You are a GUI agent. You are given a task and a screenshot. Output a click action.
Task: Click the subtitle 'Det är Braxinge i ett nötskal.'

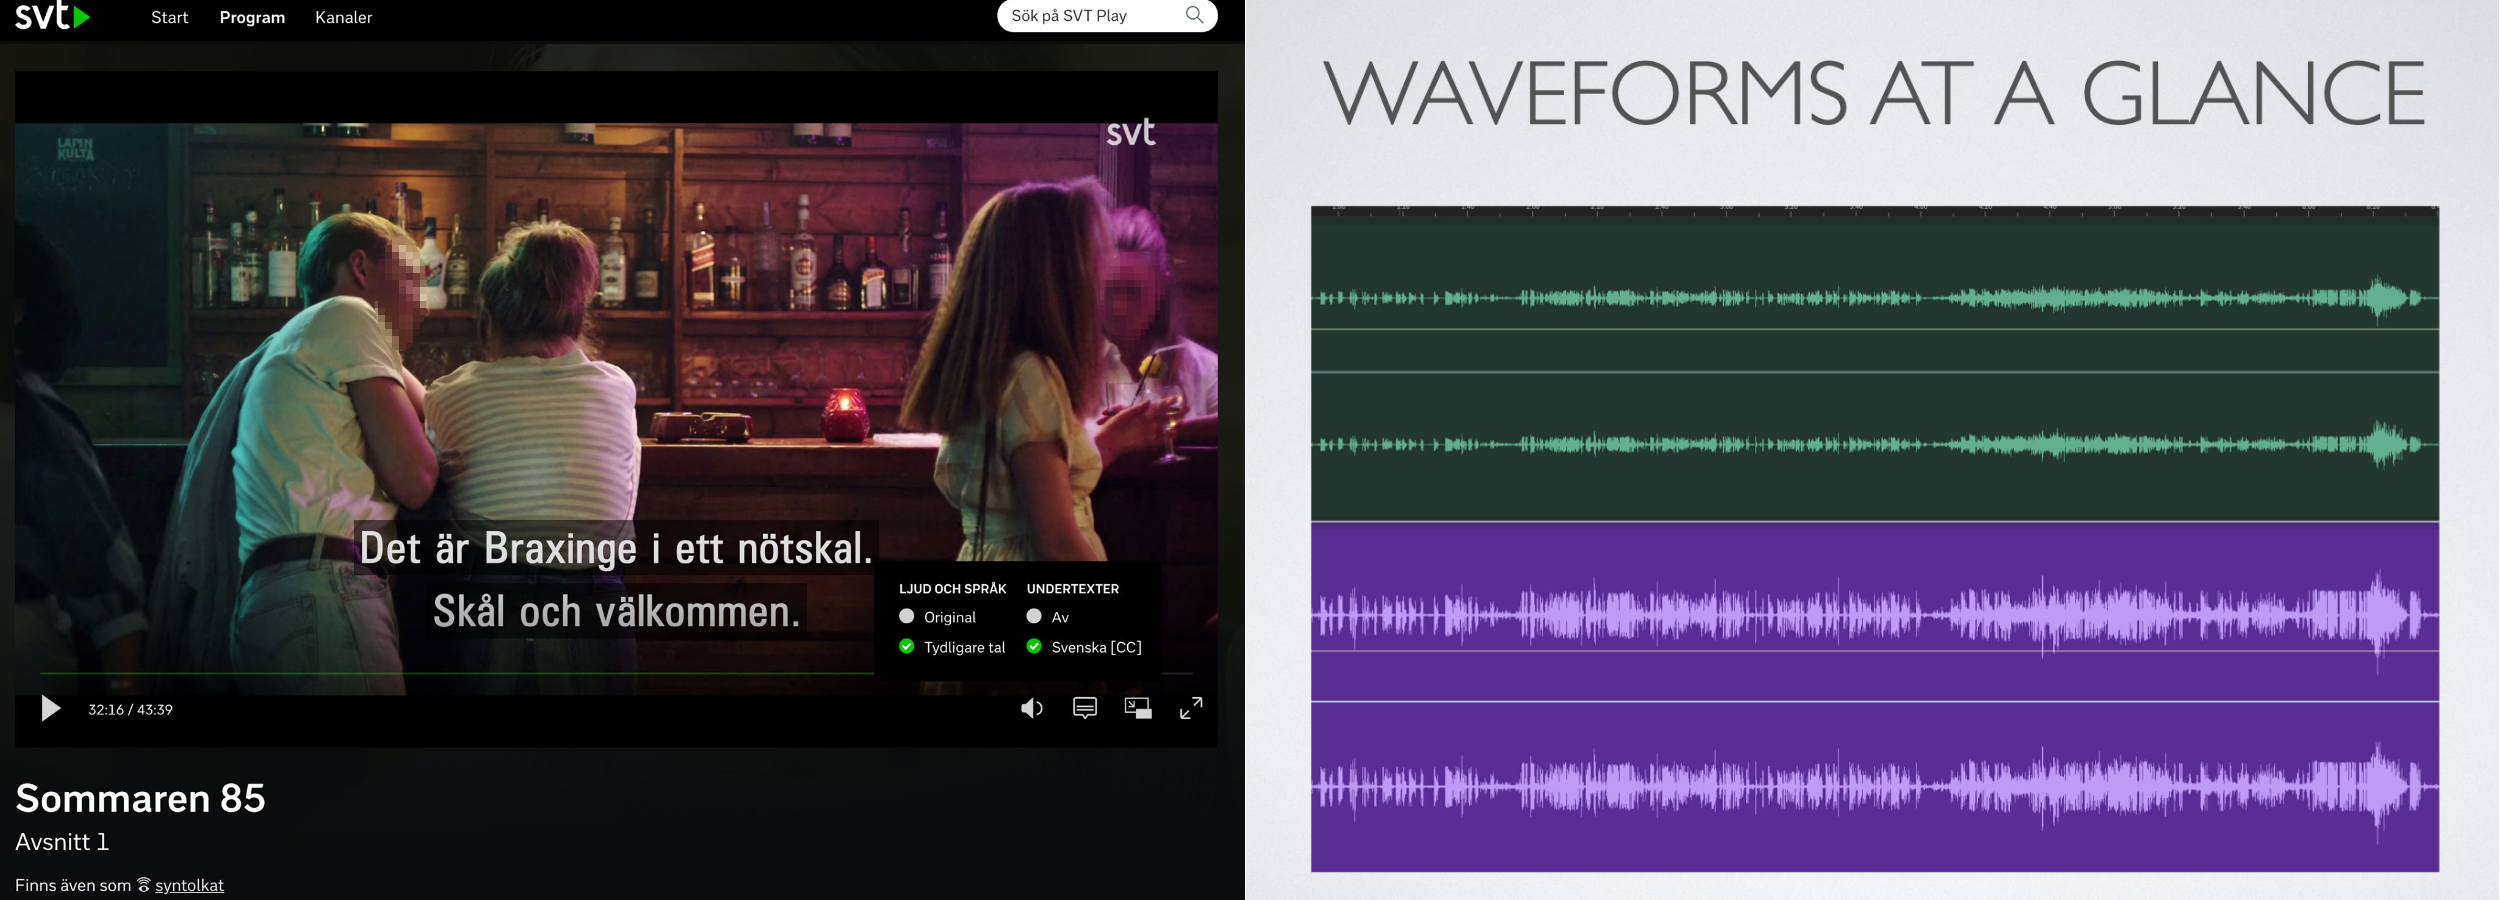pyautogui.click(x=616, y=548)
